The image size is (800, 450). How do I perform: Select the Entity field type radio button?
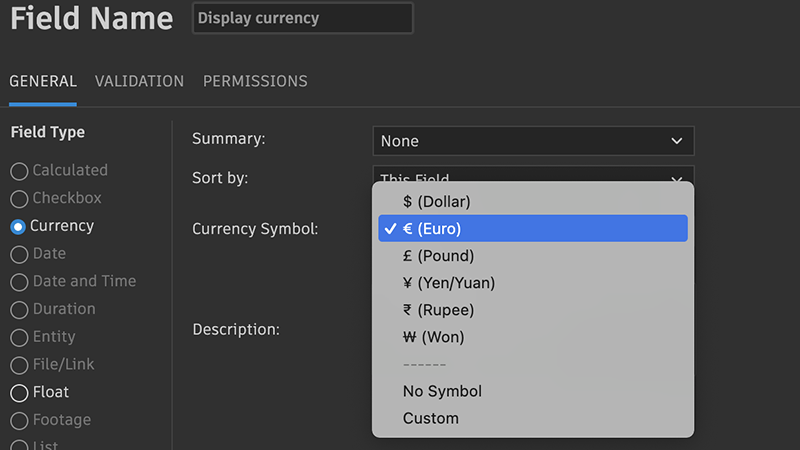click(19, 338)
